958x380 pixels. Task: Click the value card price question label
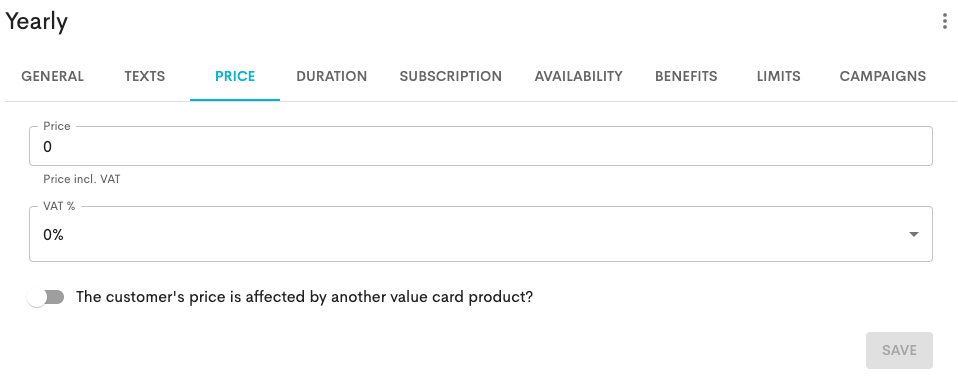pyautogui.click(x=304, y=297)
